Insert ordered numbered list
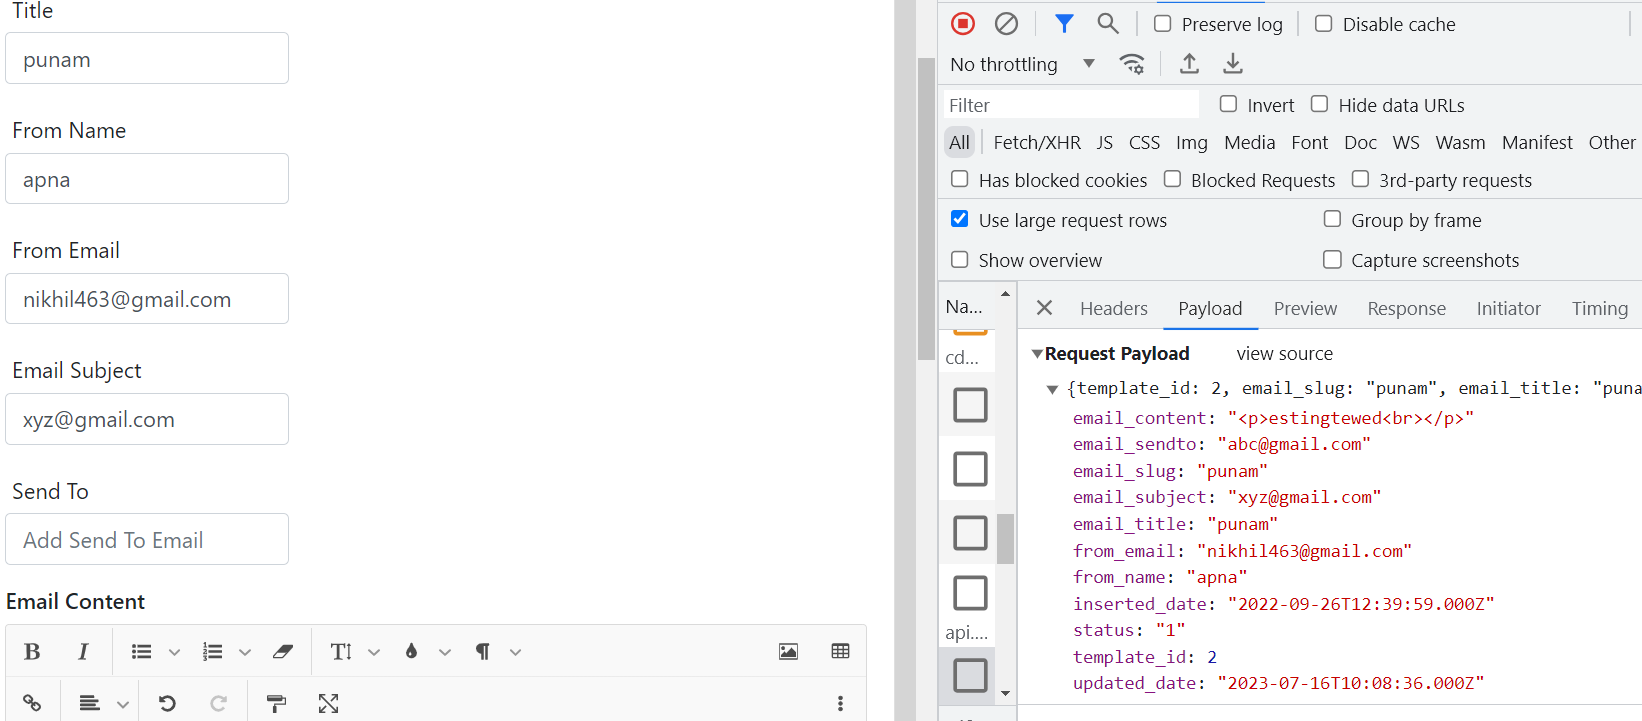 click(212, 652)
